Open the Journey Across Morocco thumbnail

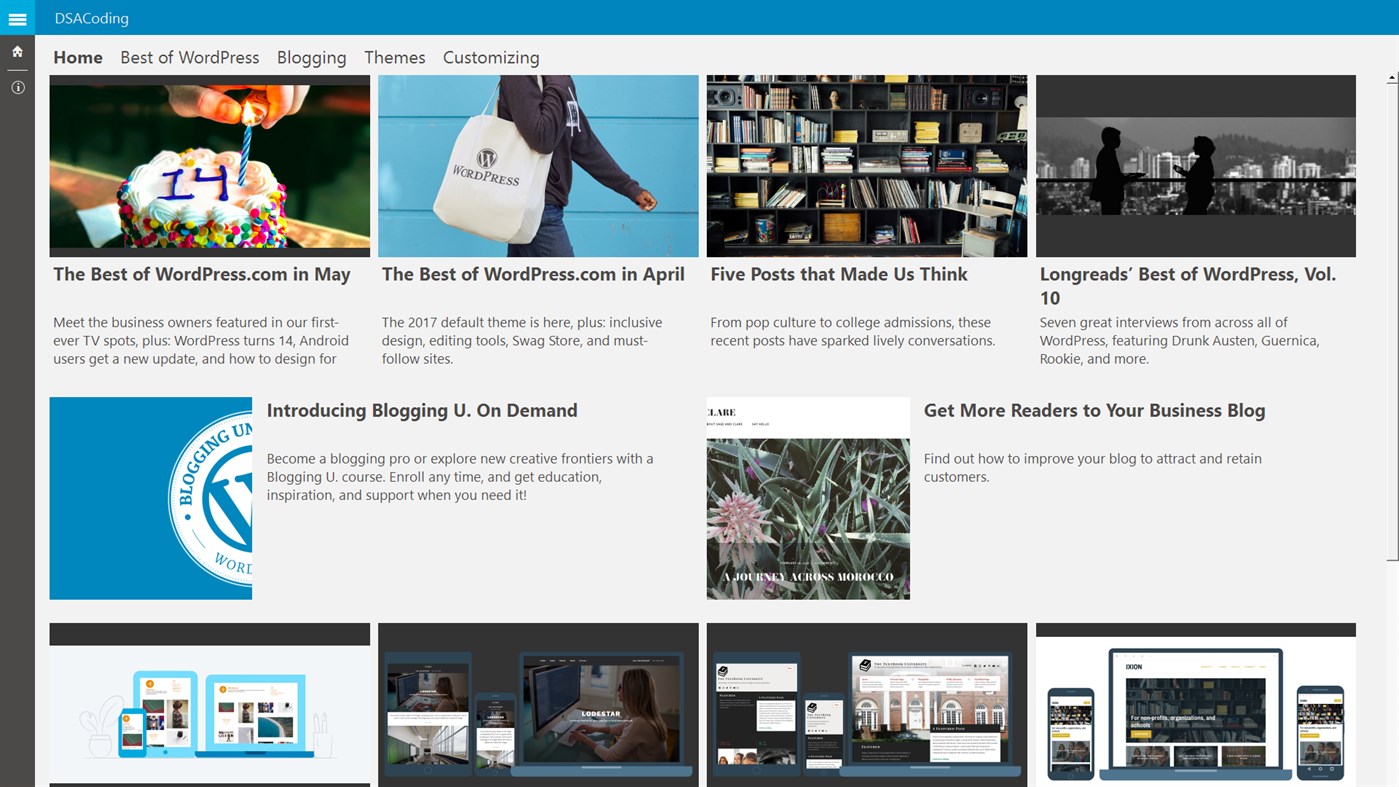(808, 498)
